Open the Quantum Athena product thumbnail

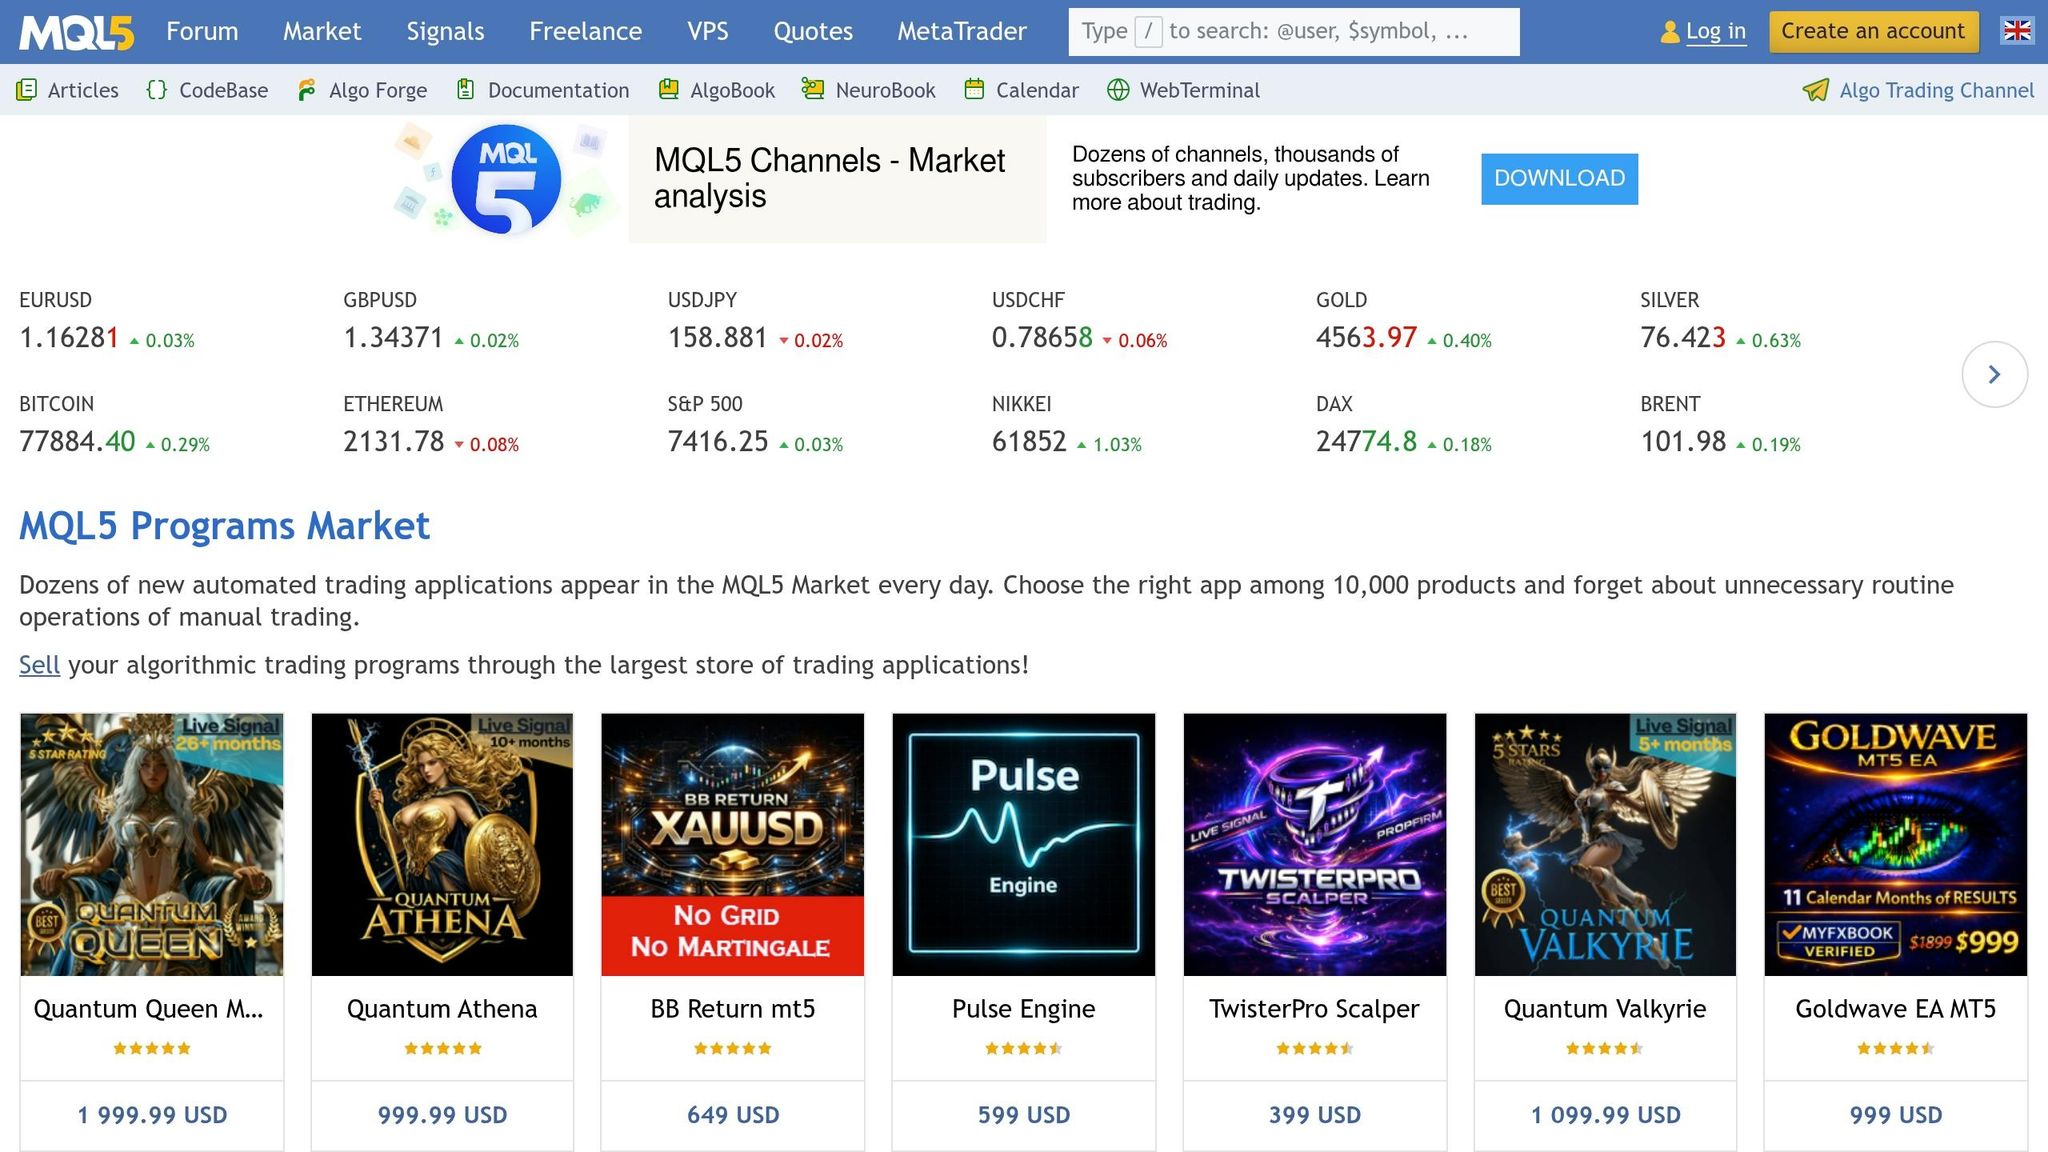442,845
